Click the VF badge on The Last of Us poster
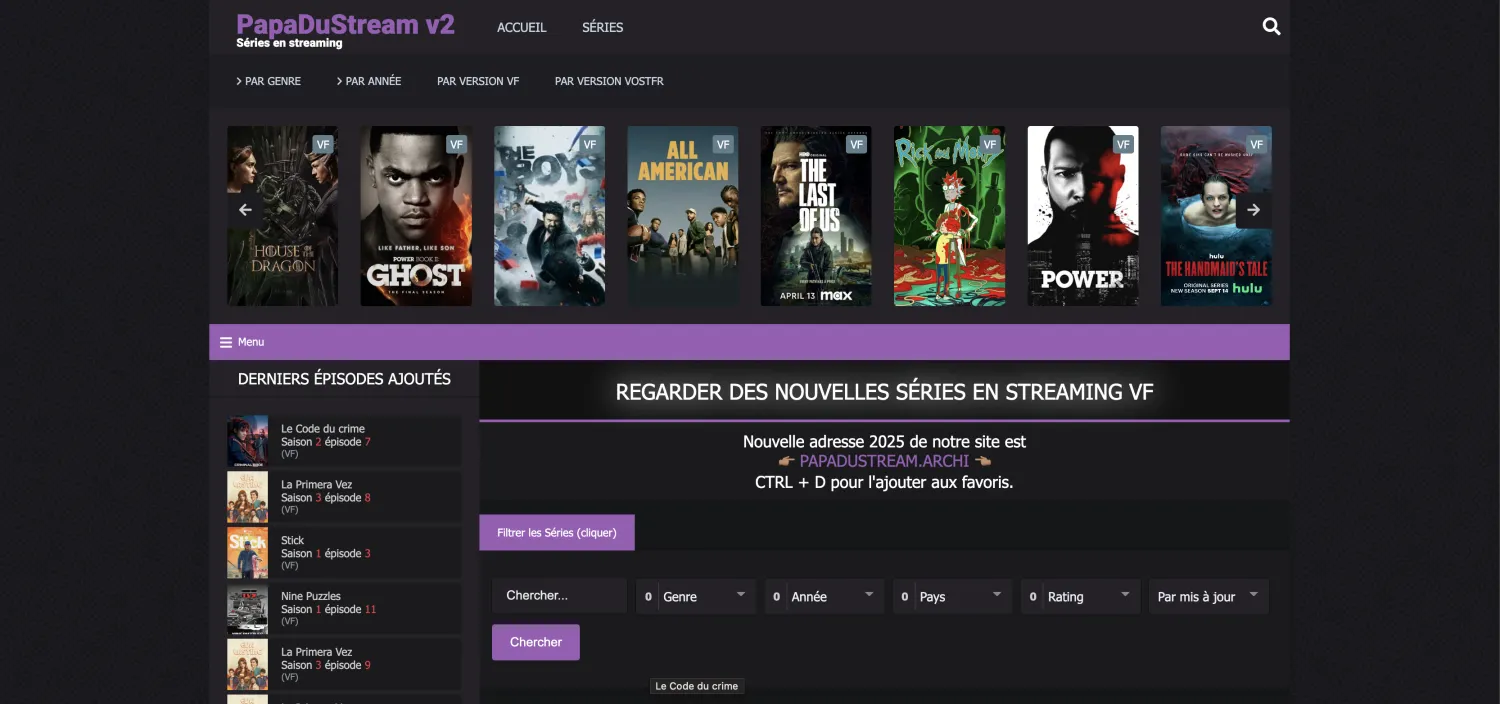Viewport: 1500px width, 704px height. (x=856, y=144)
